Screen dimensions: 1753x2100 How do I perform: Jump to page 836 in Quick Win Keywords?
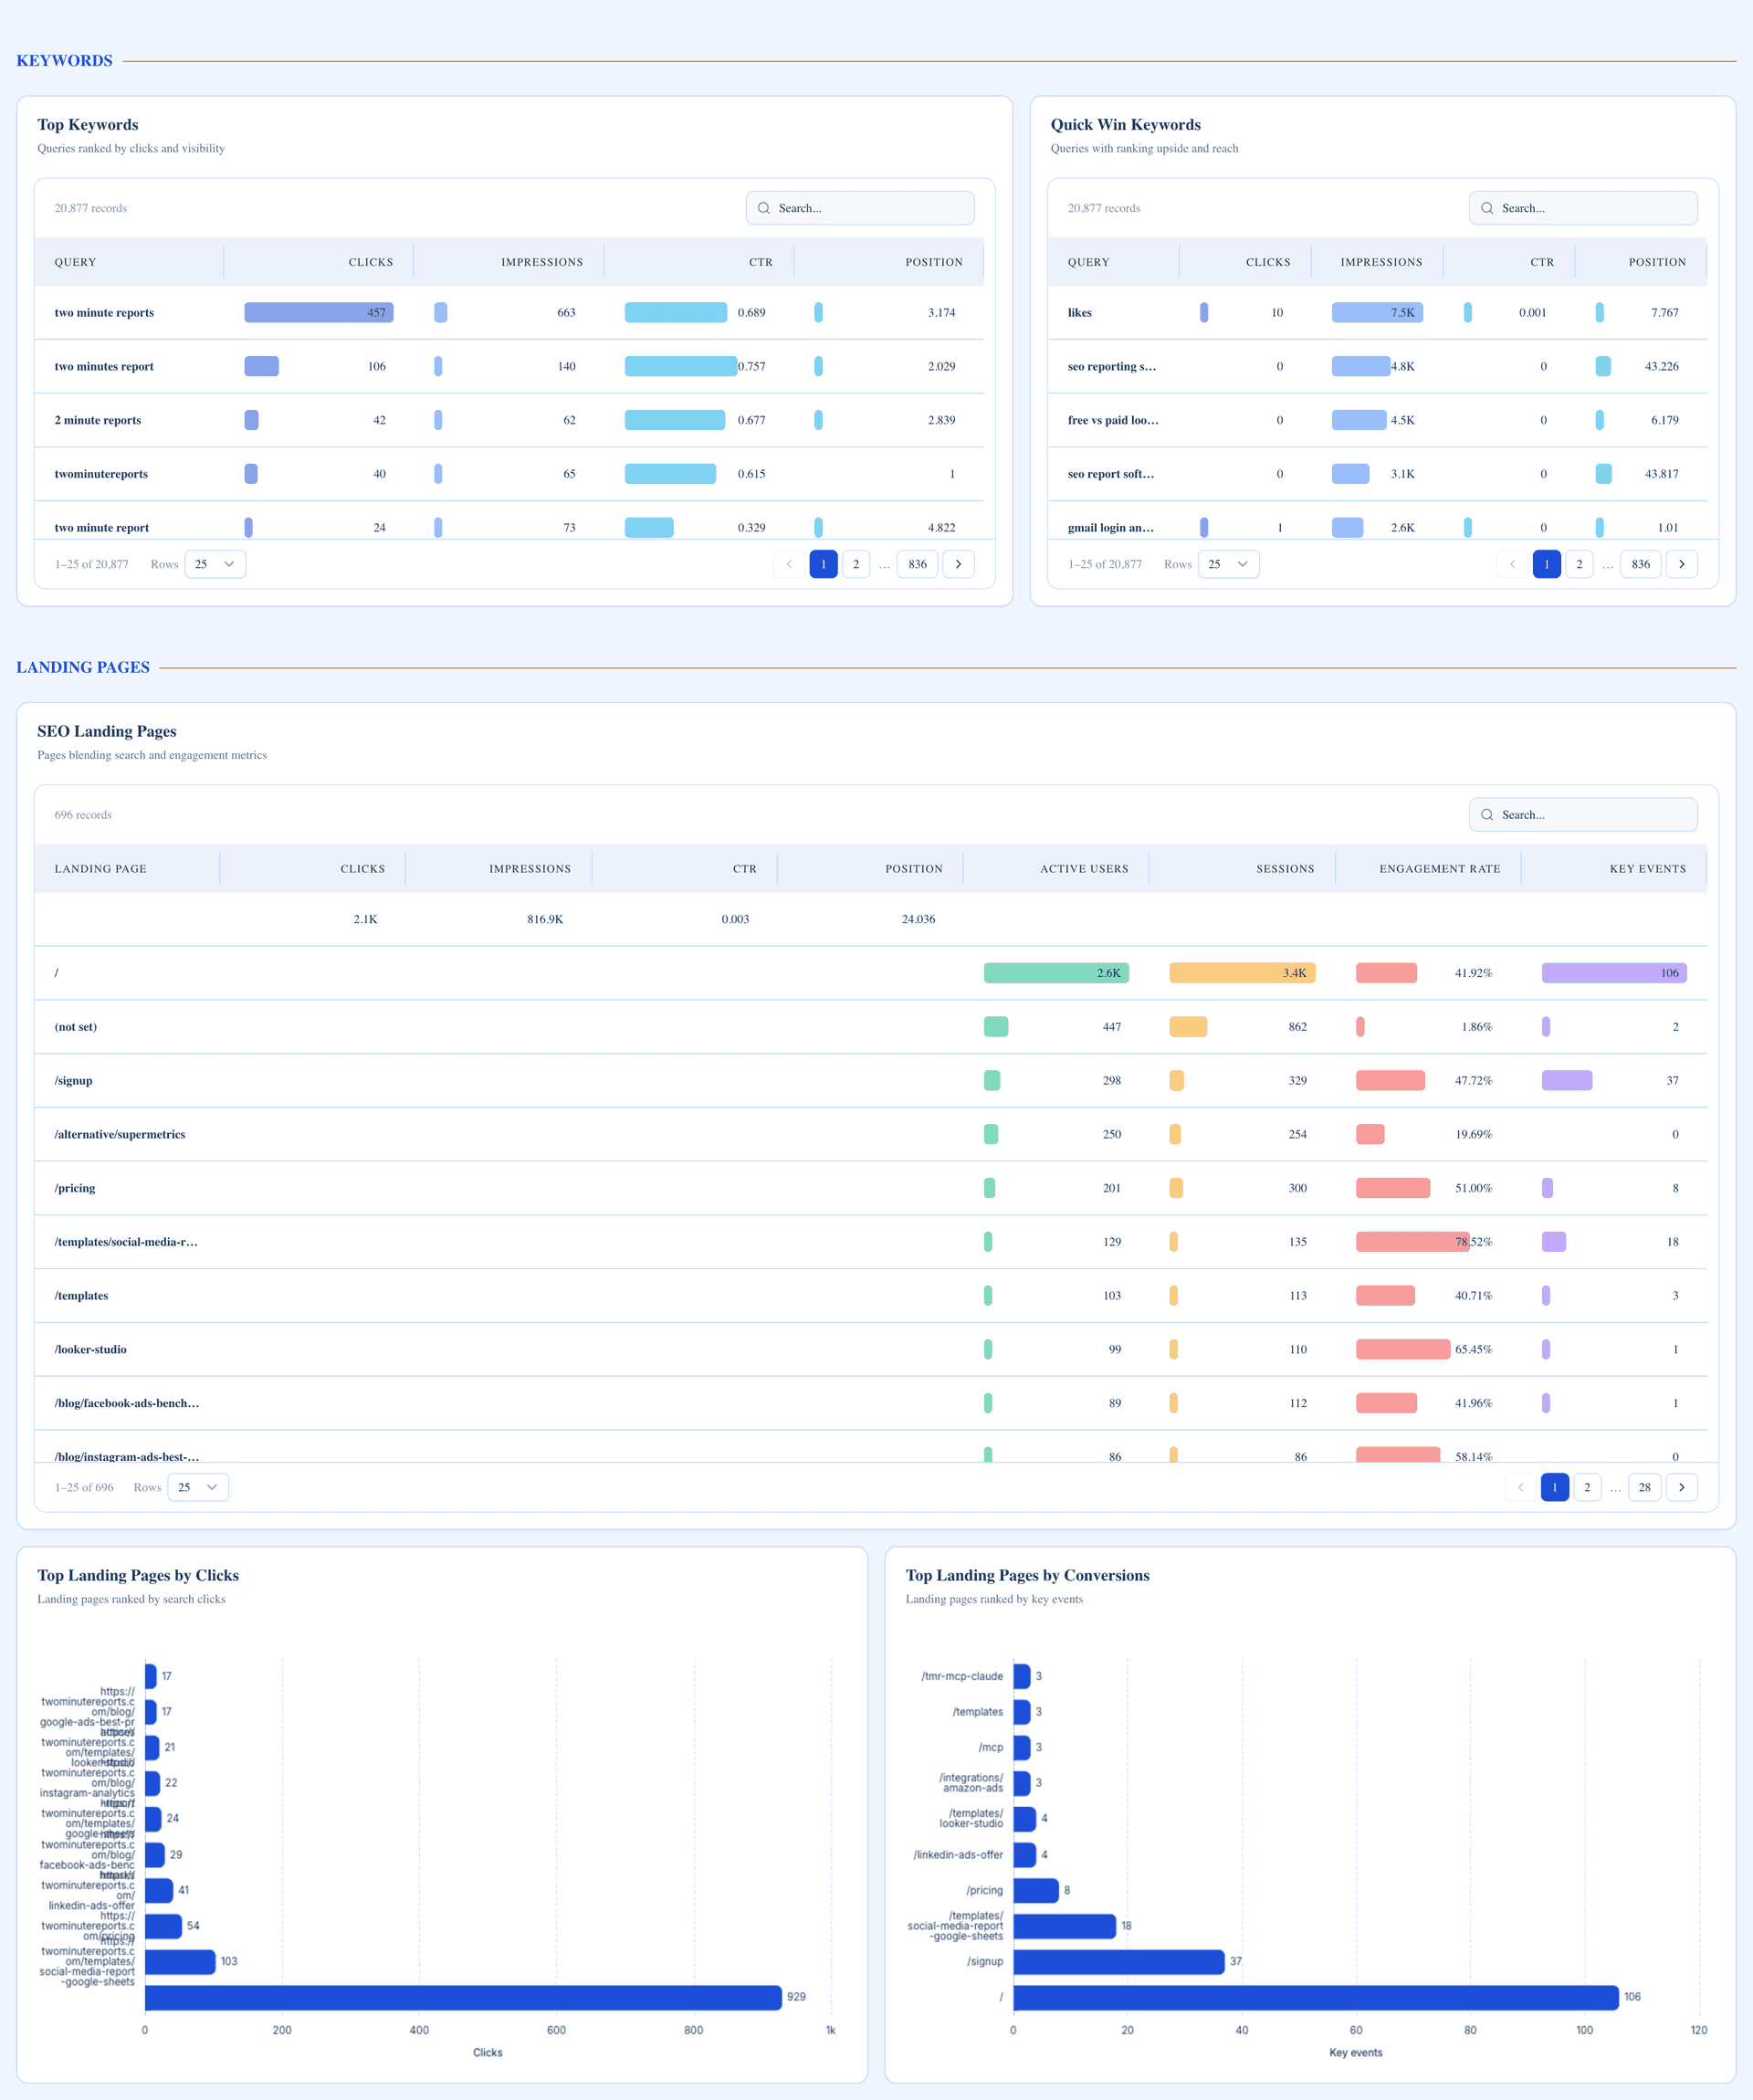(x=1640, y=564)
